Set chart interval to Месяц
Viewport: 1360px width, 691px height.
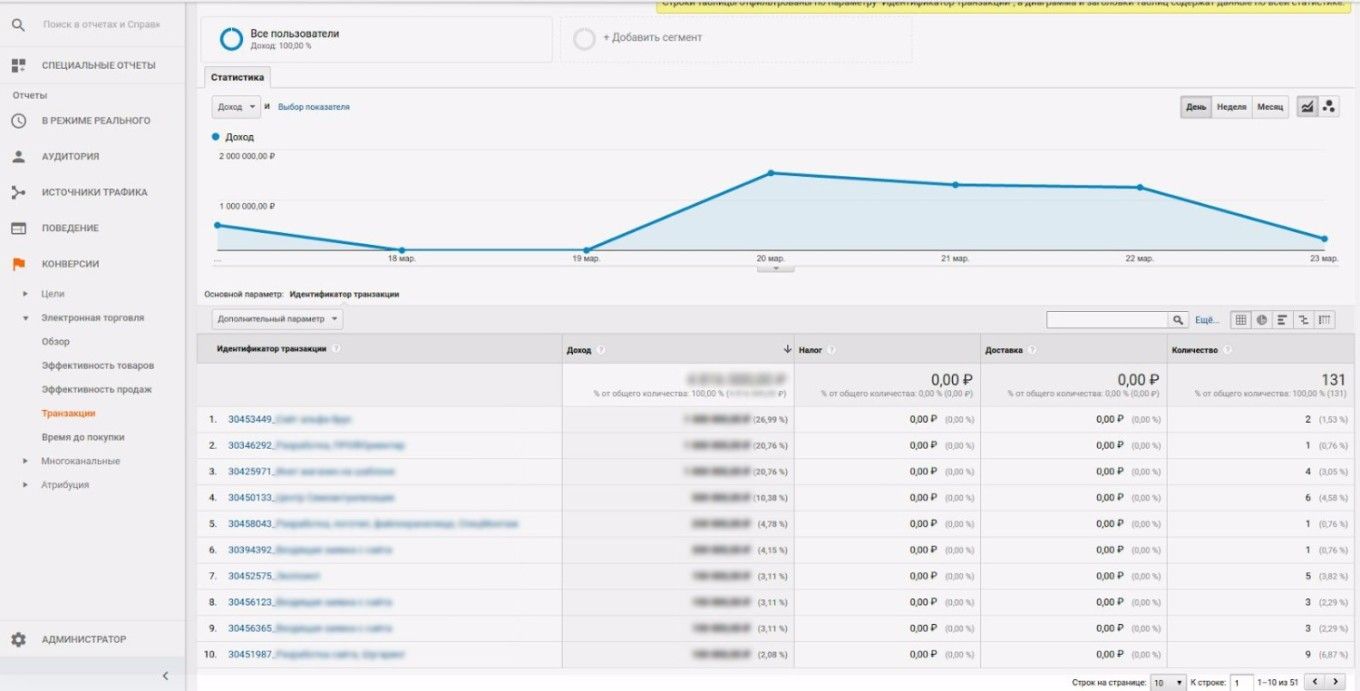[x=1270, y=107]
